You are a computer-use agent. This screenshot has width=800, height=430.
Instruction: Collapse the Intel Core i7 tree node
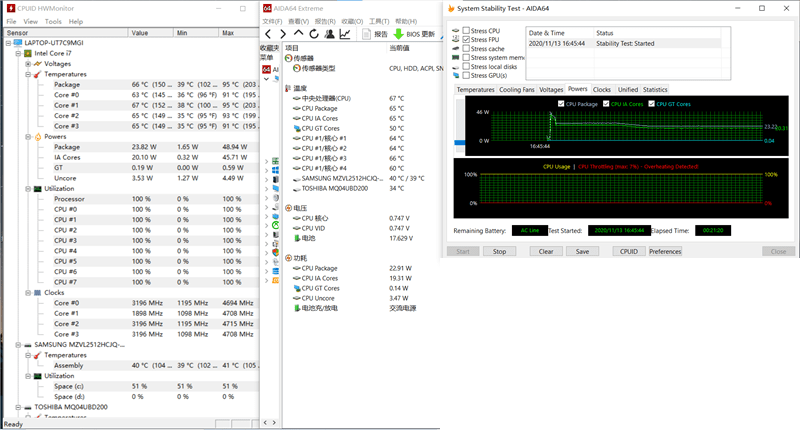(18, 53)
